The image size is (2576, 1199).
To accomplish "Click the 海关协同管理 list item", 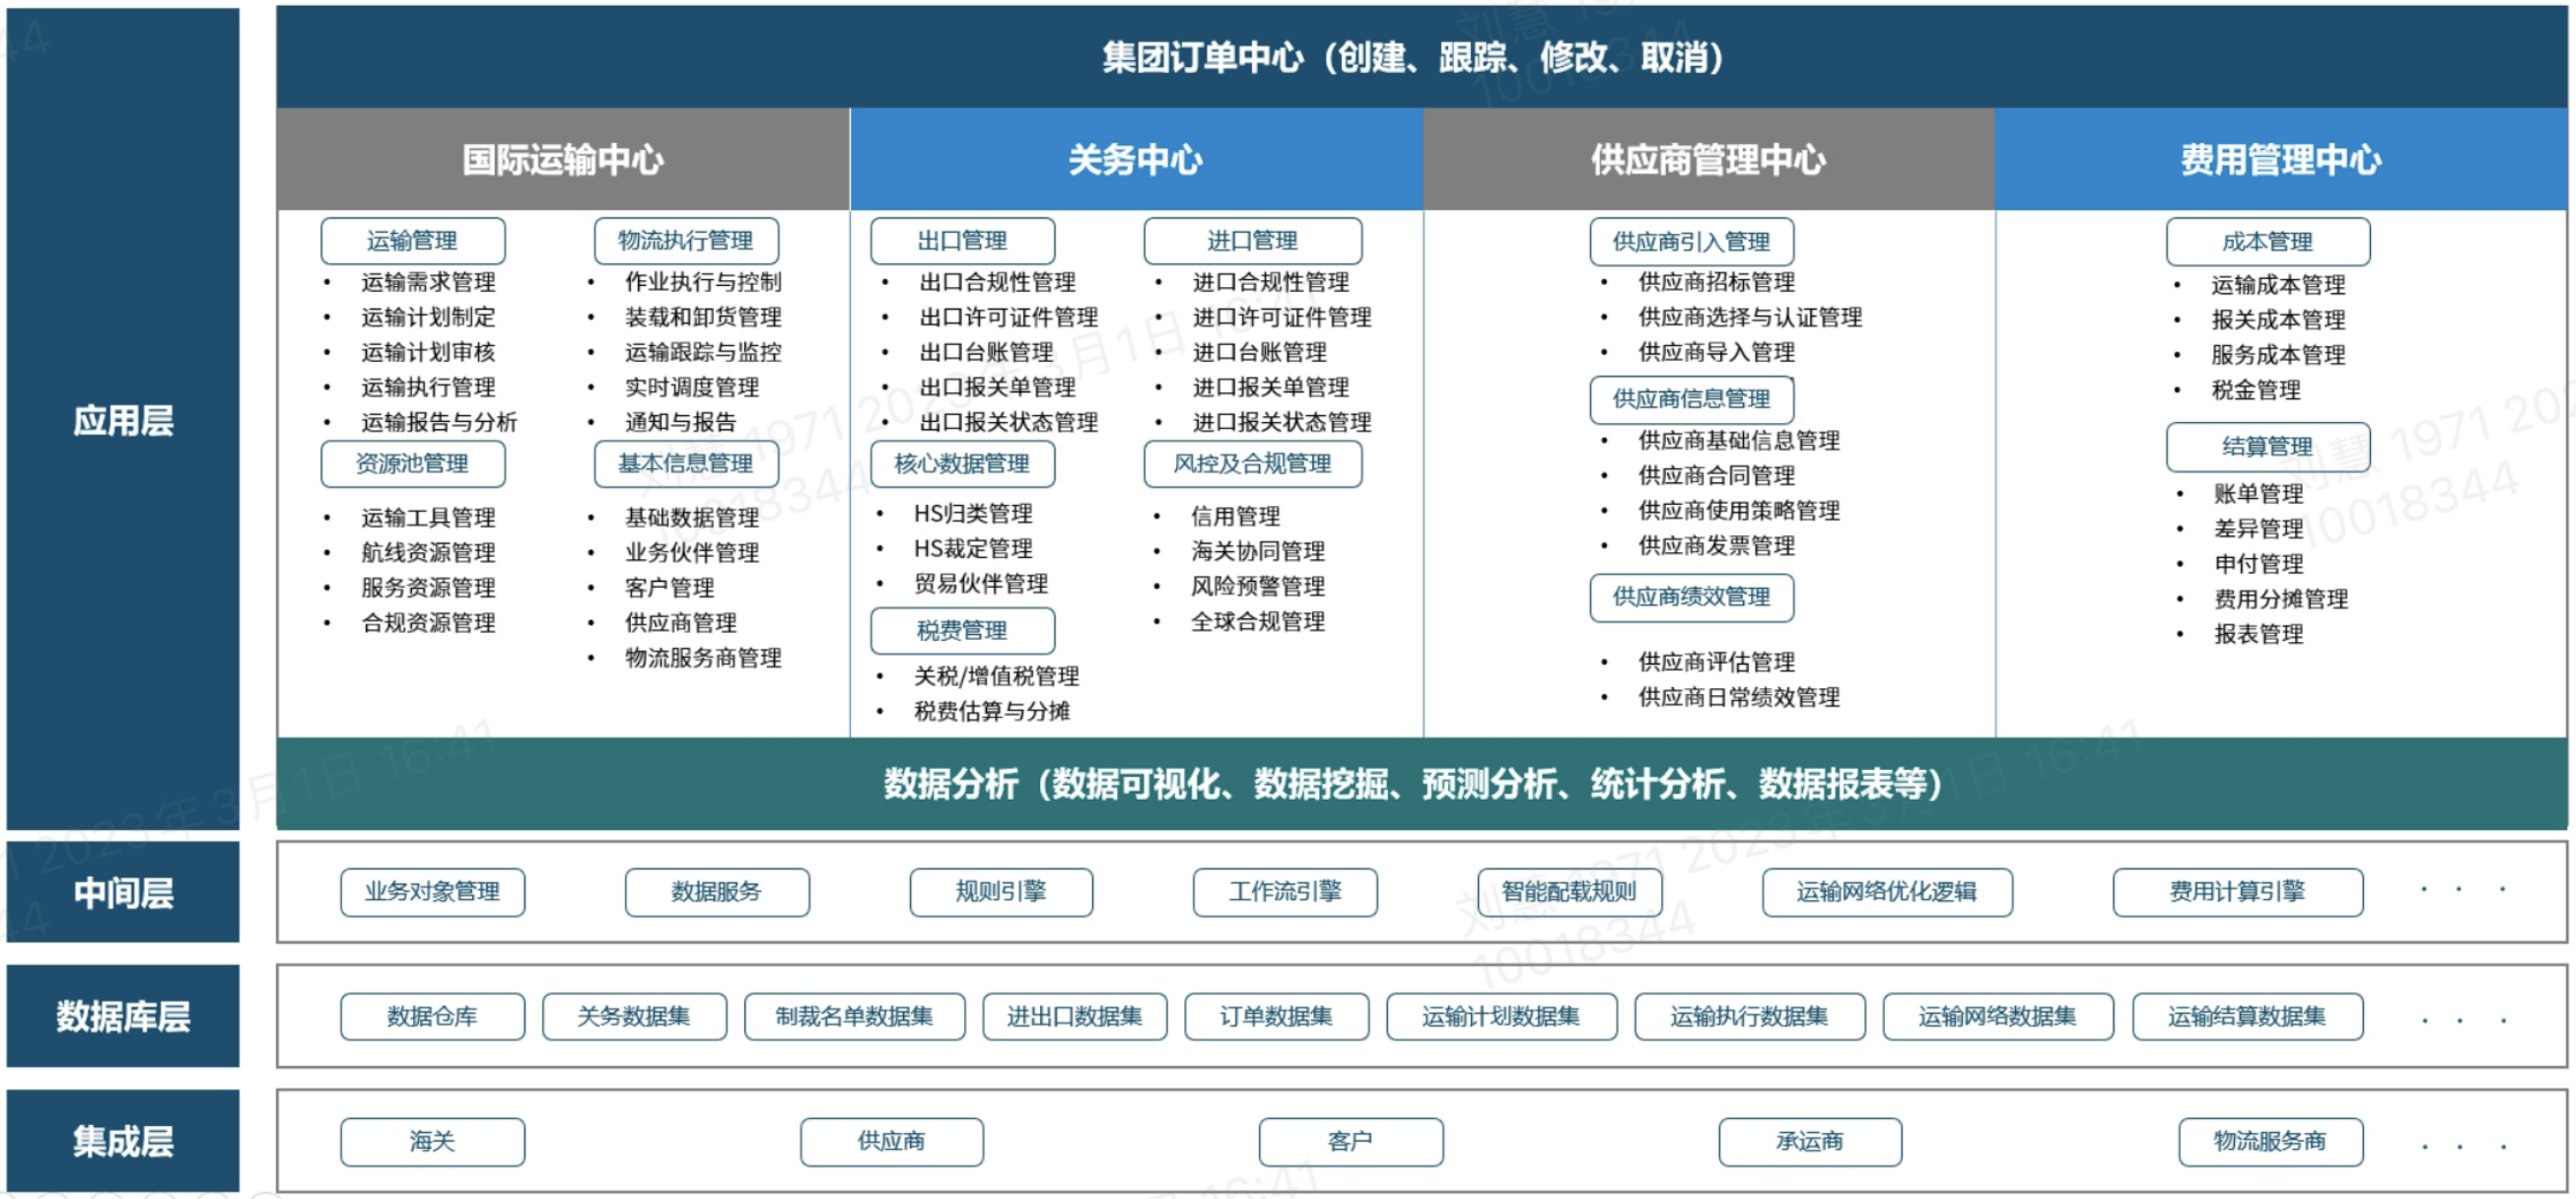I will (1259, 551).
